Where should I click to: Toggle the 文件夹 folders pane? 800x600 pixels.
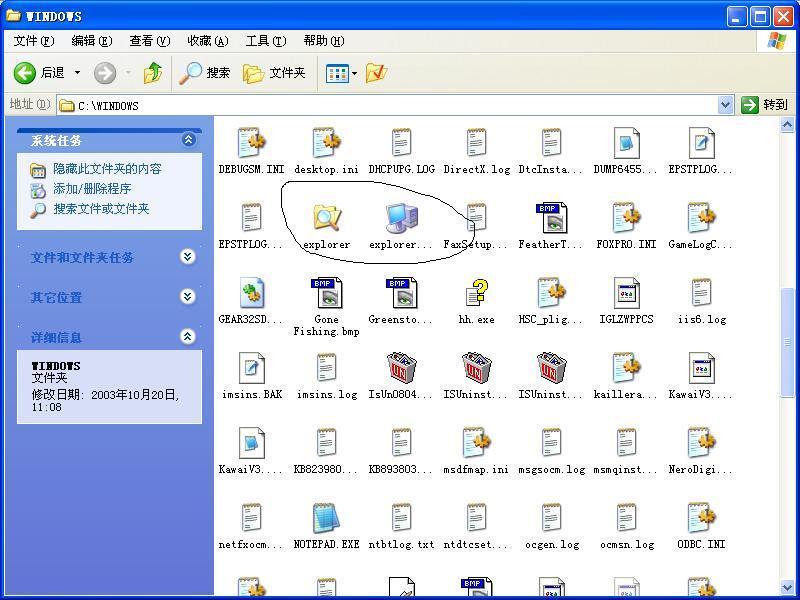tap(274, 73)
